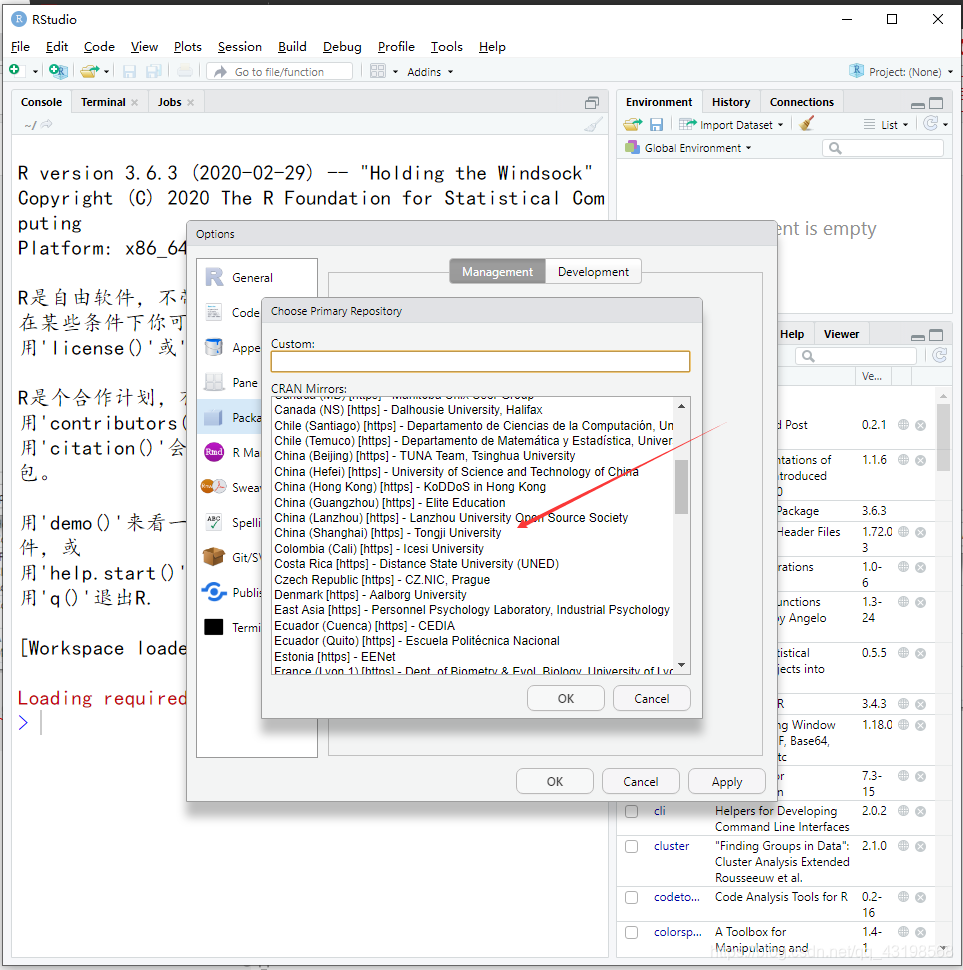Click the Custom repository input field

coord(480,361)
